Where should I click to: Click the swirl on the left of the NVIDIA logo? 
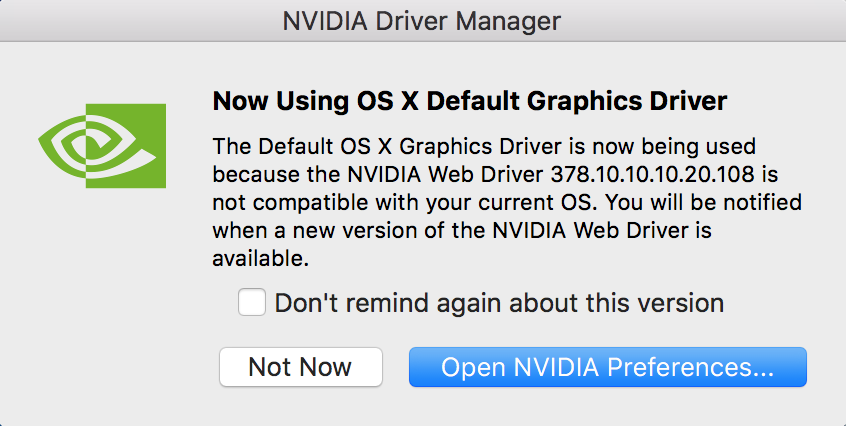click(x=62, y=145)
